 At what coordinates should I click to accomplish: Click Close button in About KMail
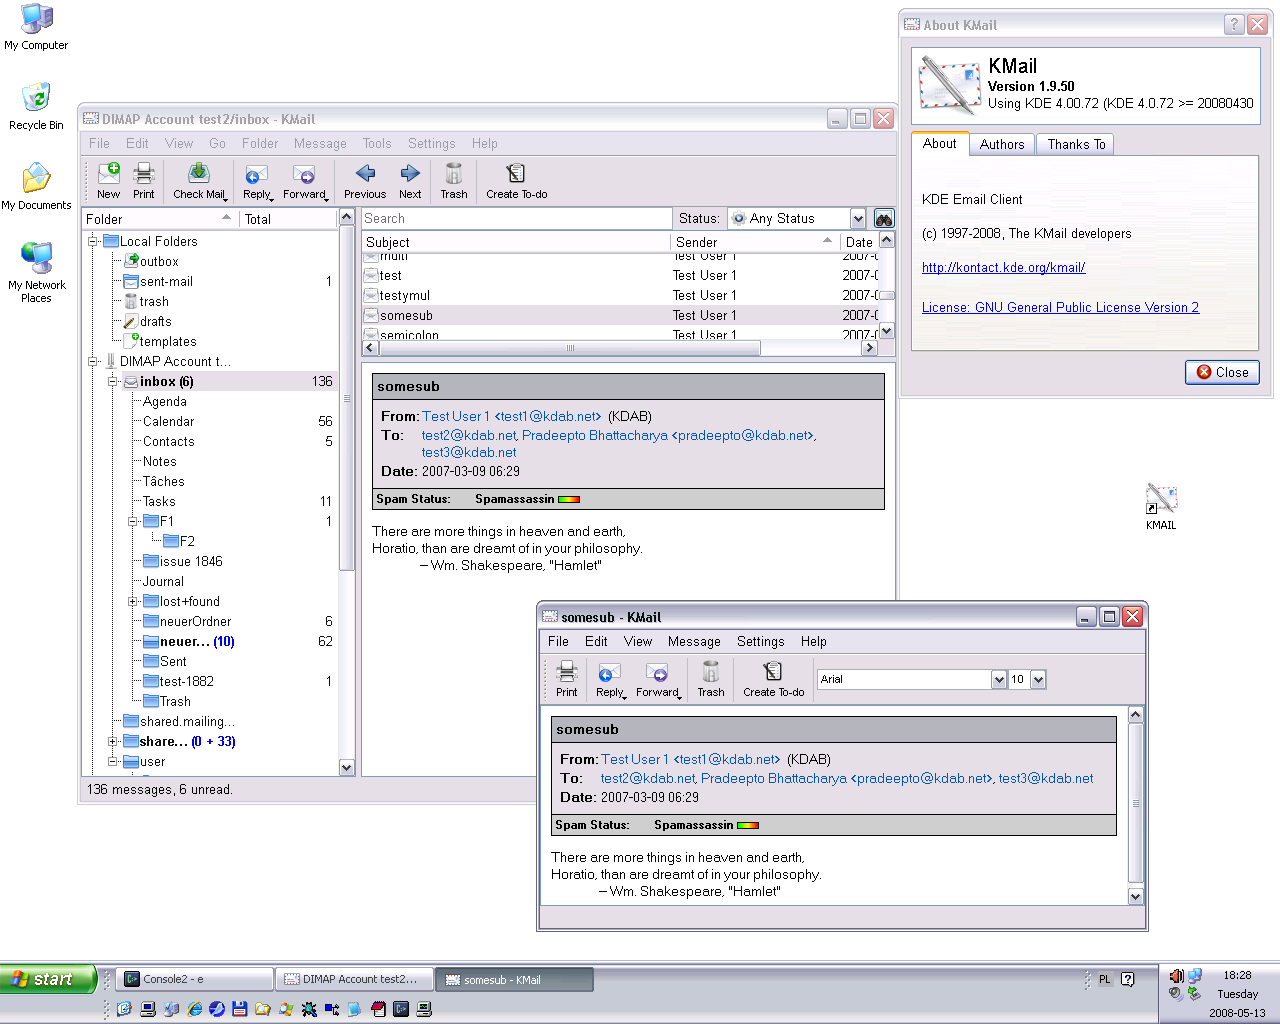[x=1222, y=372]
